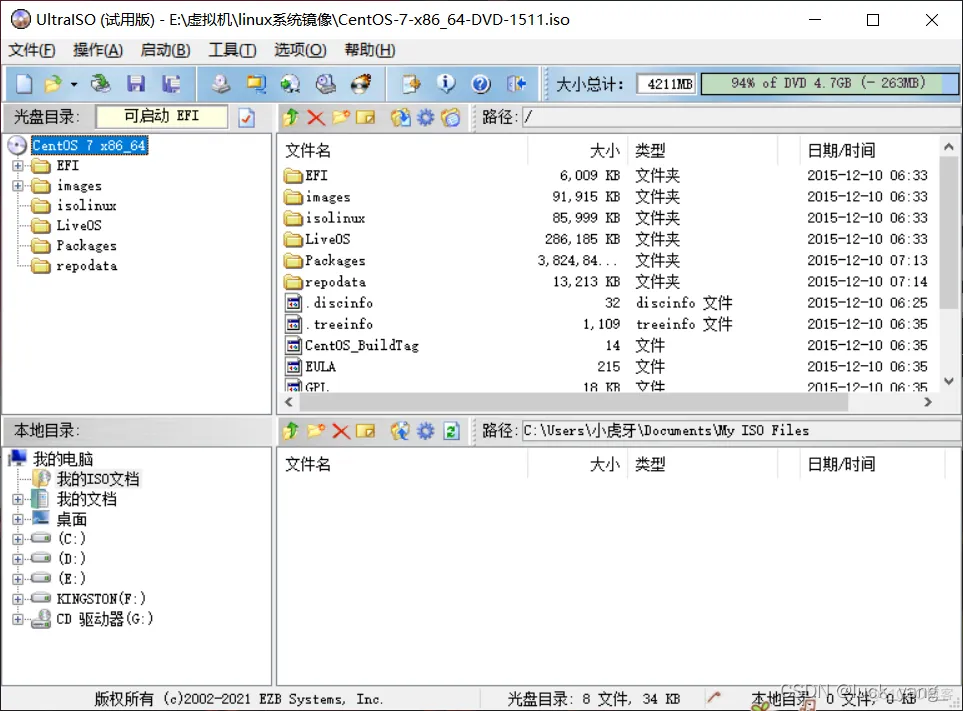Expand the (C:) drive tree node
This screenshot has height=711, width=963.
point(18,539)
